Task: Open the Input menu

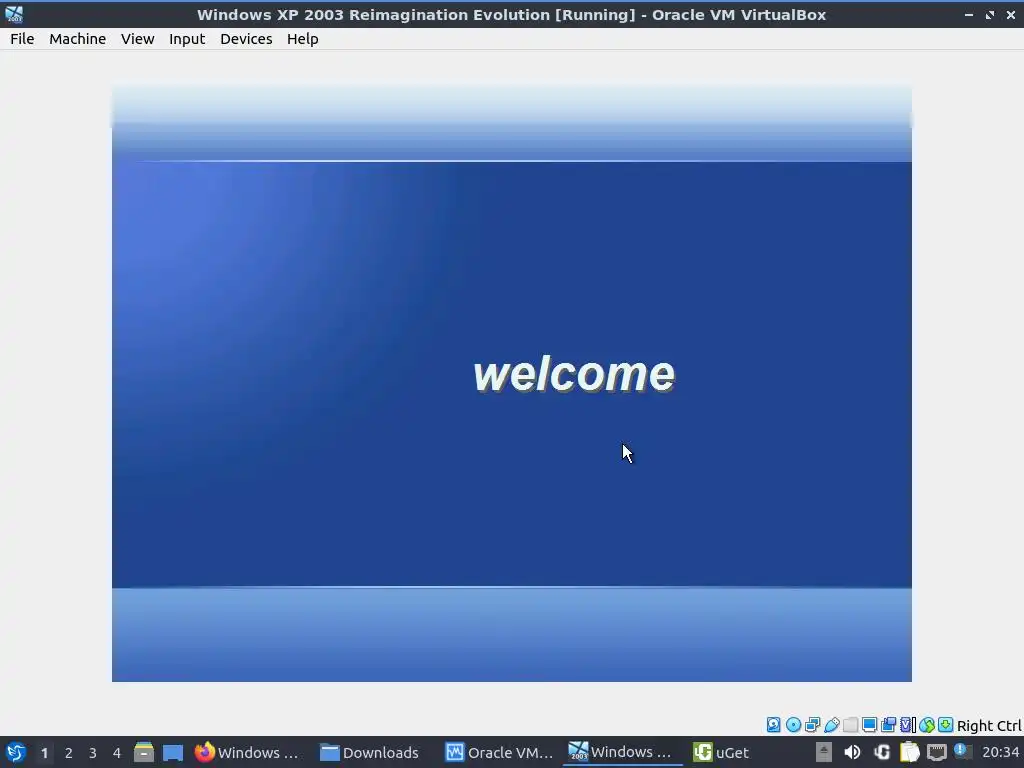Action: (187, 39)
